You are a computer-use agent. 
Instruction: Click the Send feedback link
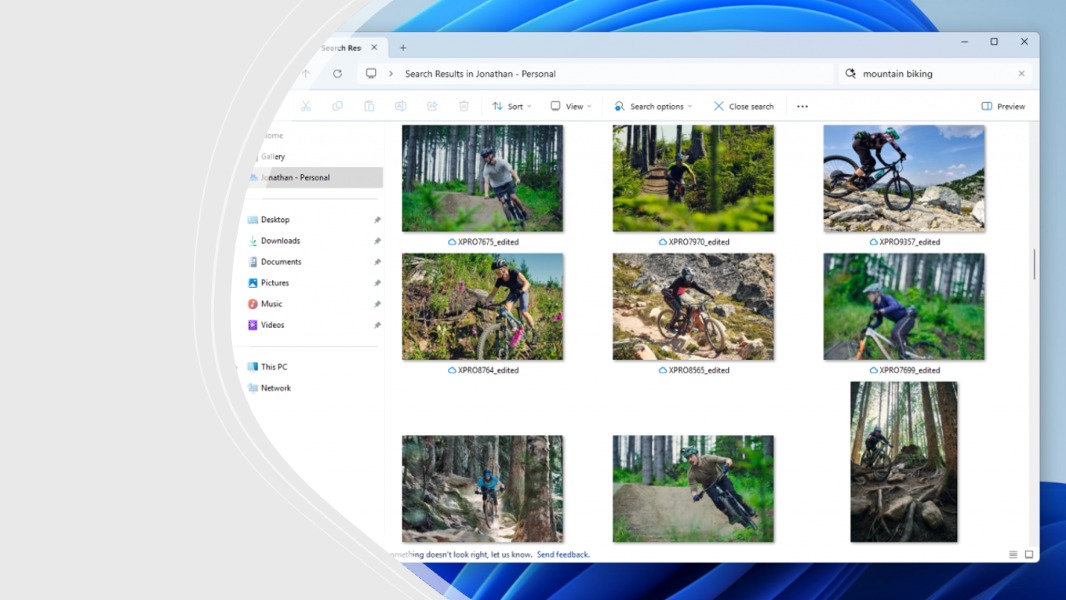564,554
